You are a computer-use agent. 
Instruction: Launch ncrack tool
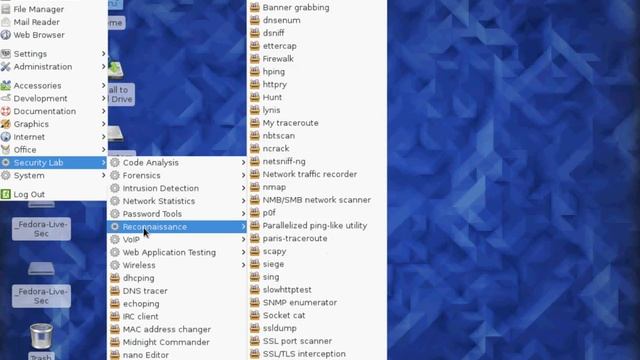317,149
